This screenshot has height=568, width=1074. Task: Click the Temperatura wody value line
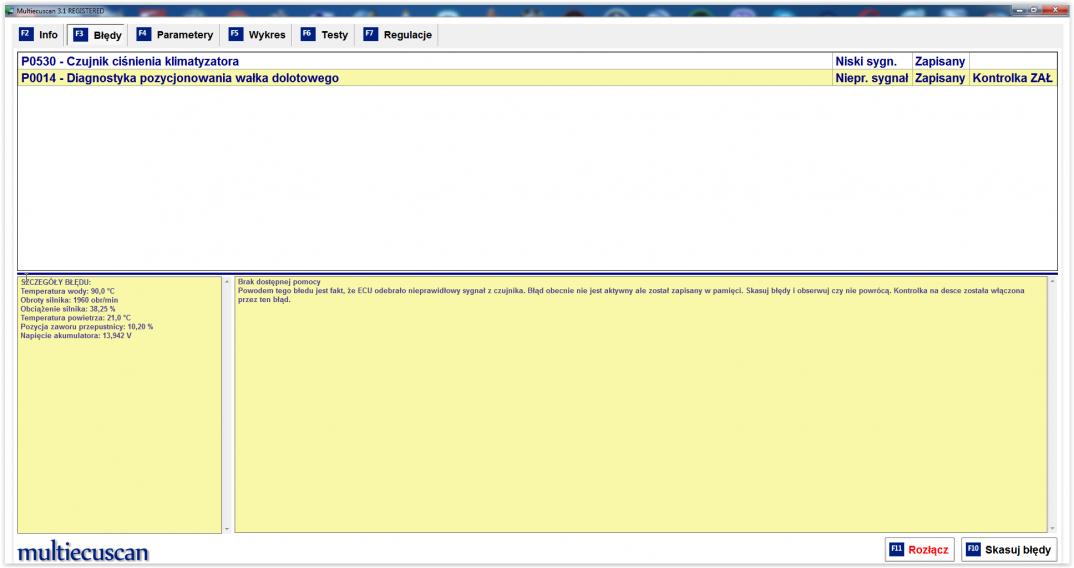tap(67, 291)
